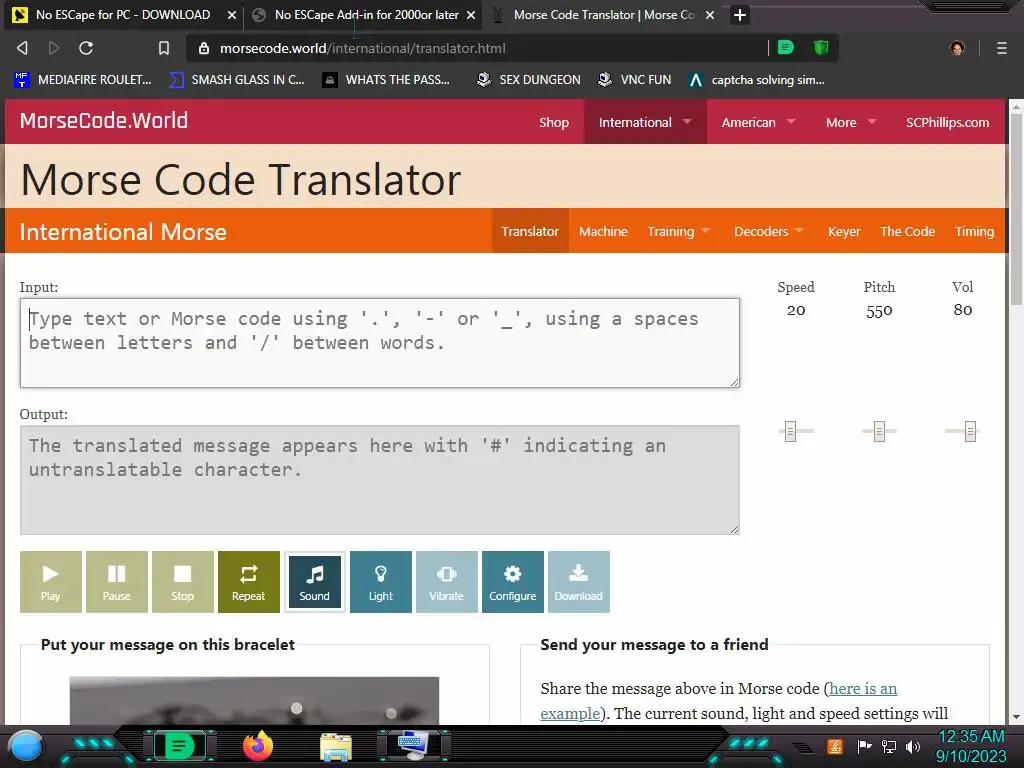Reload the page with the refresh icon
The image size is (1024, 768).
[x=86, y=48]
